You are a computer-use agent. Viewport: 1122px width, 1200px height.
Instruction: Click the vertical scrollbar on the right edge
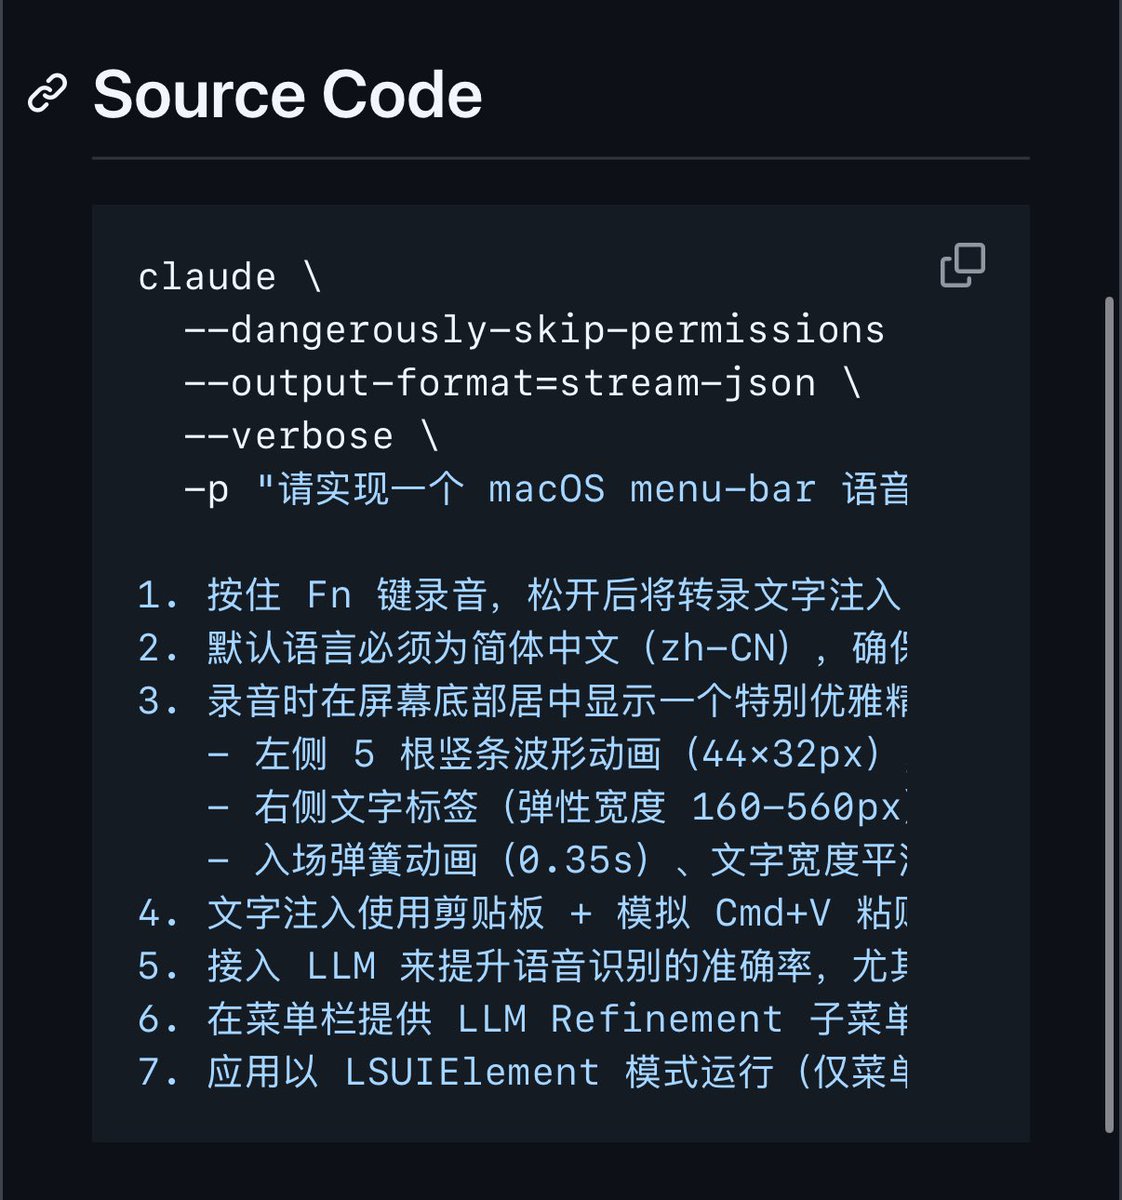[x=1108, y=714]
